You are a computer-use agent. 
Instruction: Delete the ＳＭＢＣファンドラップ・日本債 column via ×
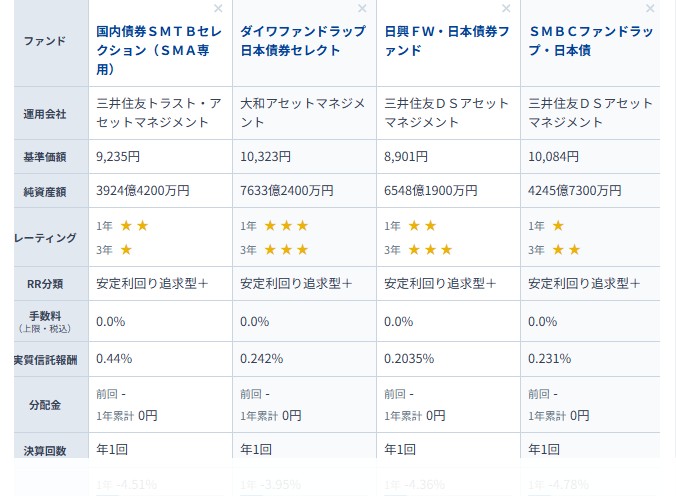pos(650,8)
